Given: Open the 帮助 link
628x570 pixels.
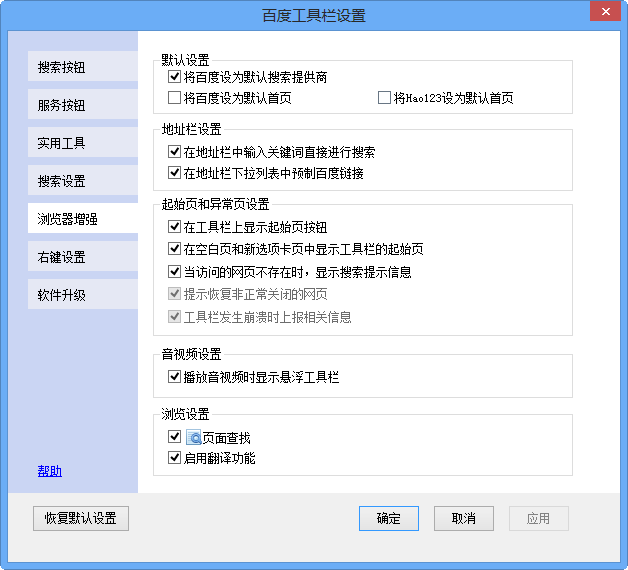Looking at the screenshot, I should tap(50, 471).
